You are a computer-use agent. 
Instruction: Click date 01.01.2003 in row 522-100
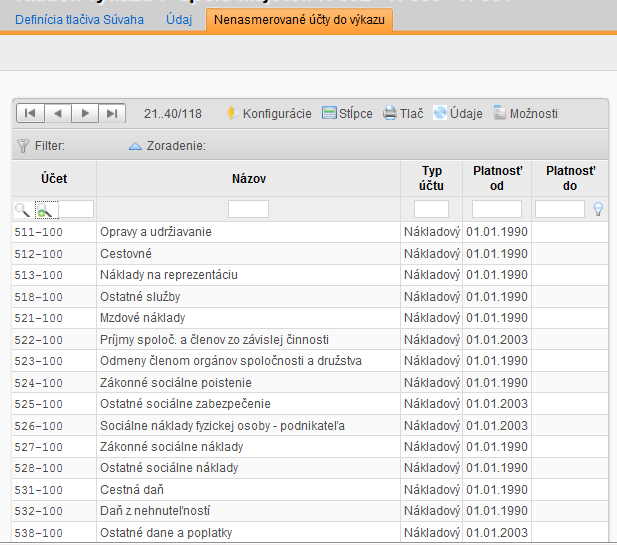coord(497,340)
